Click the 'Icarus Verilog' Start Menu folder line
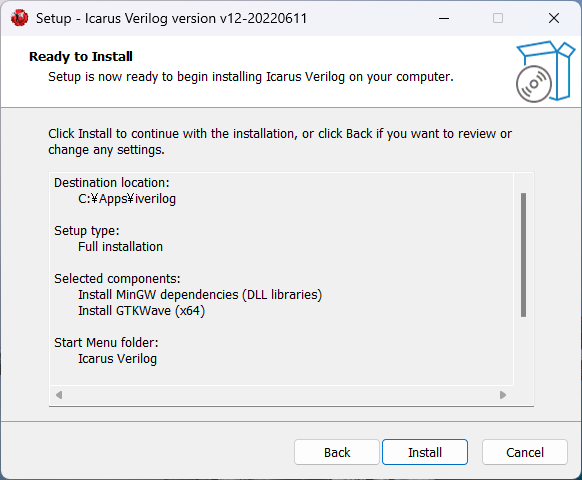This screenshot has height=480, width=582. [x=117, y=359]
